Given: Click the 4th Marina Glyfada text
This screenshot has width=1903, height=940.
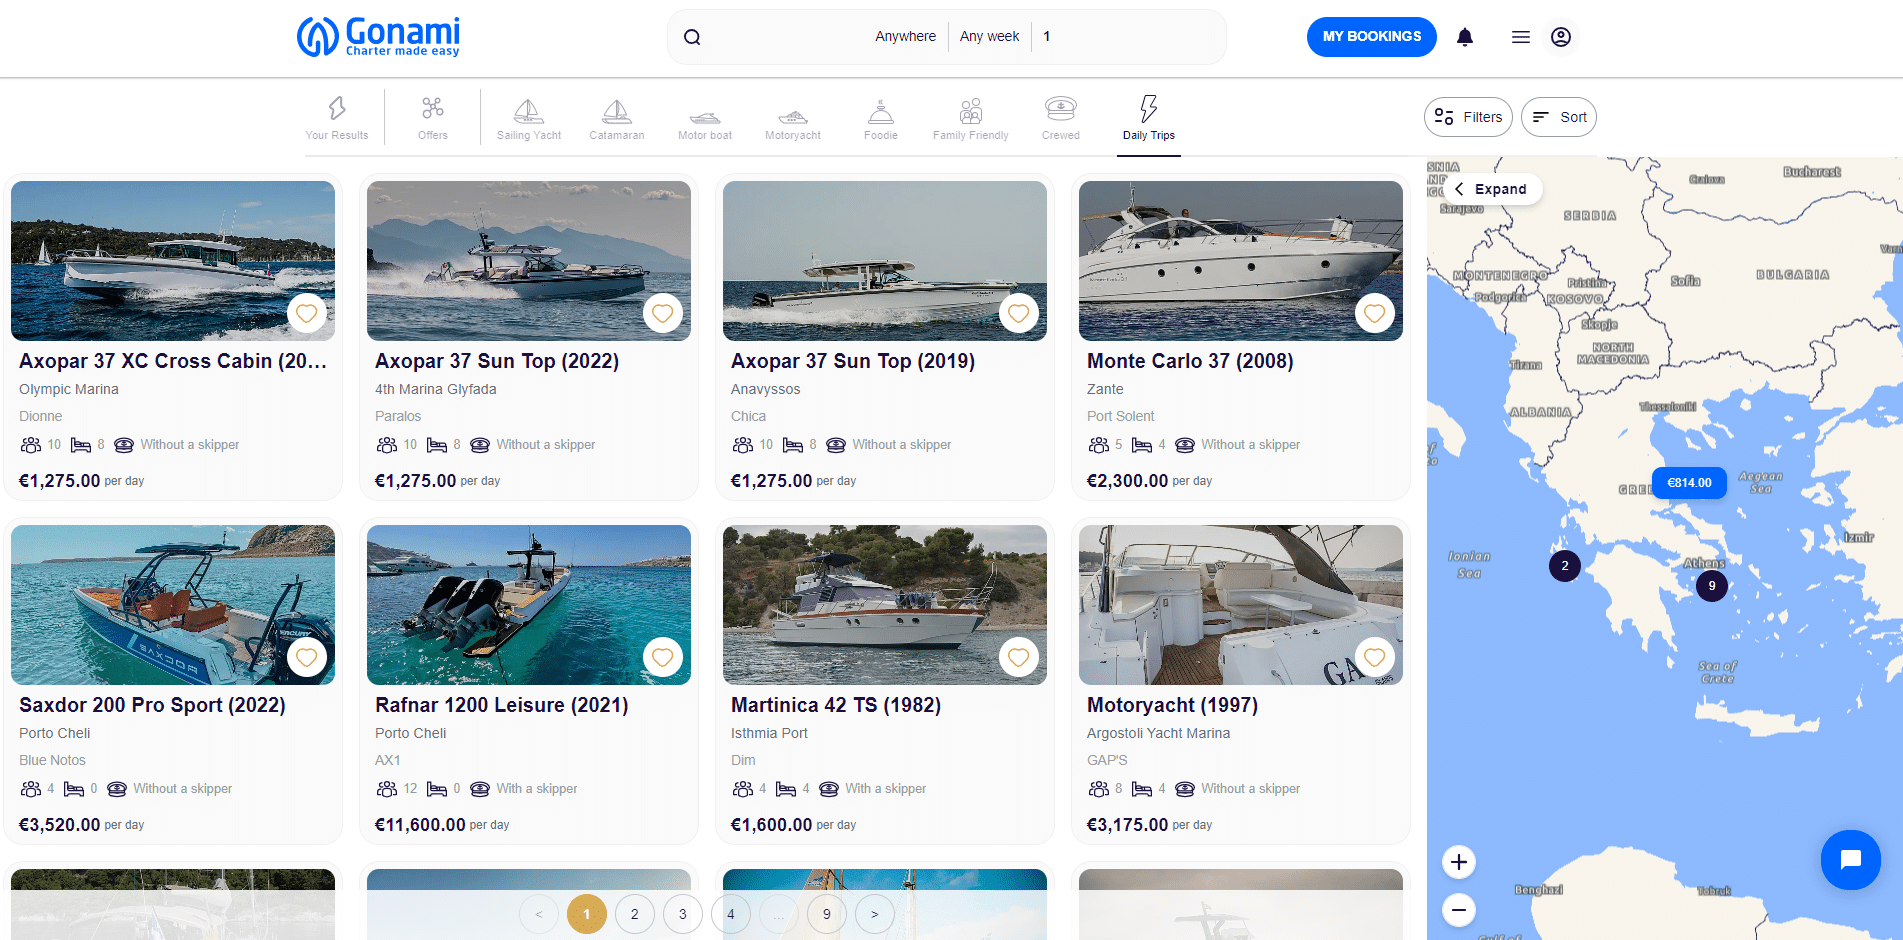Looking at the screenshot, I should (x=436, y=389).
